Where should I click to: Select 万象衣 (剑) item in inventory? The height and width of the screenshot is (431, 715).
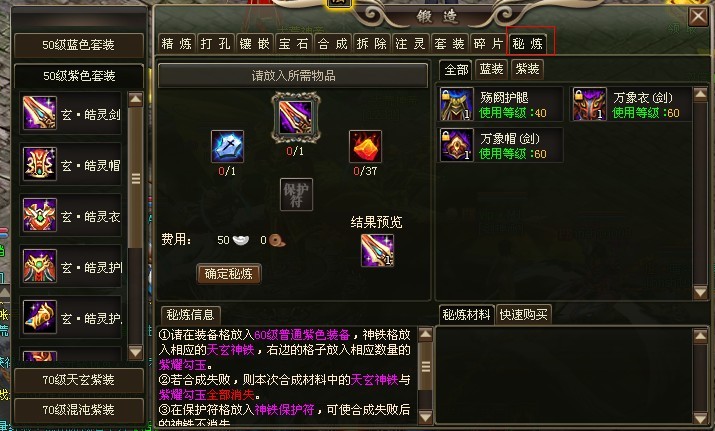(x=632, y=104)
